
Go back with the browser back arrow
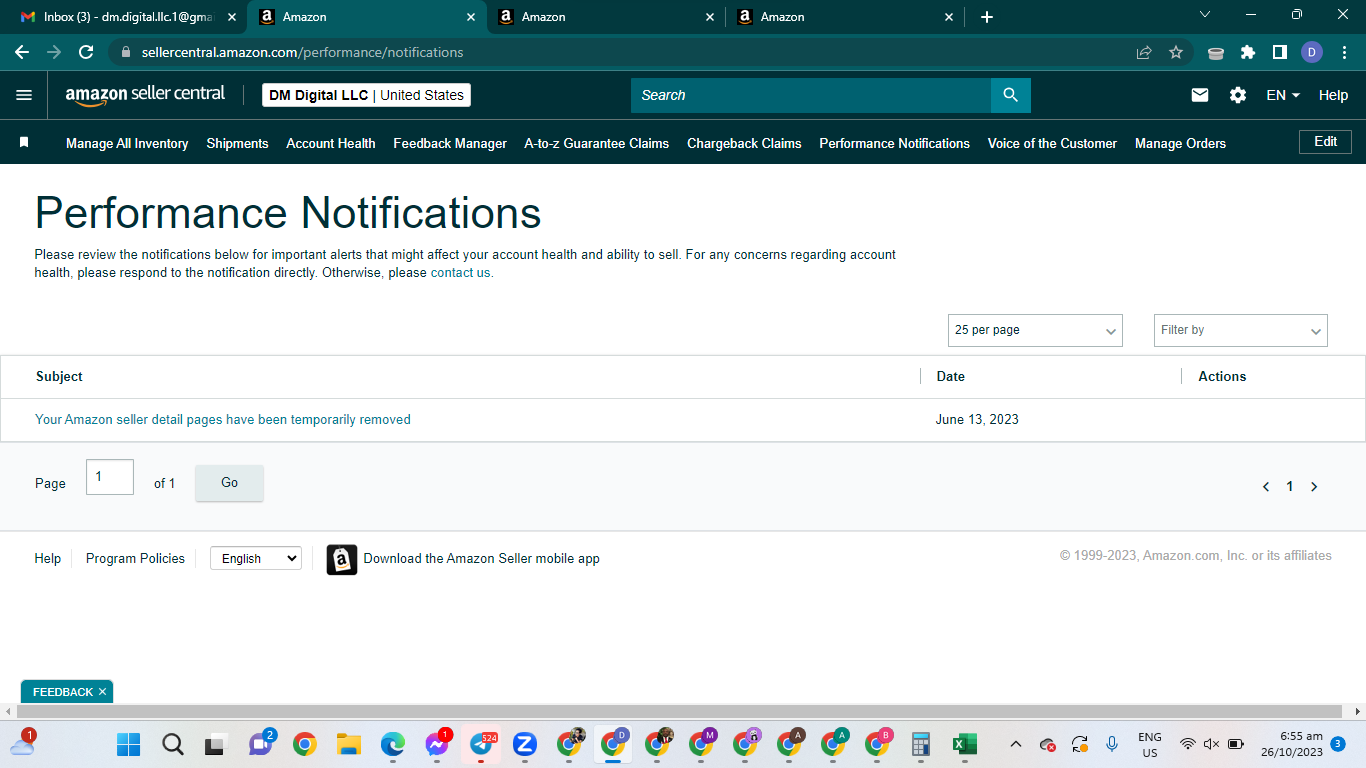[22, 52]
